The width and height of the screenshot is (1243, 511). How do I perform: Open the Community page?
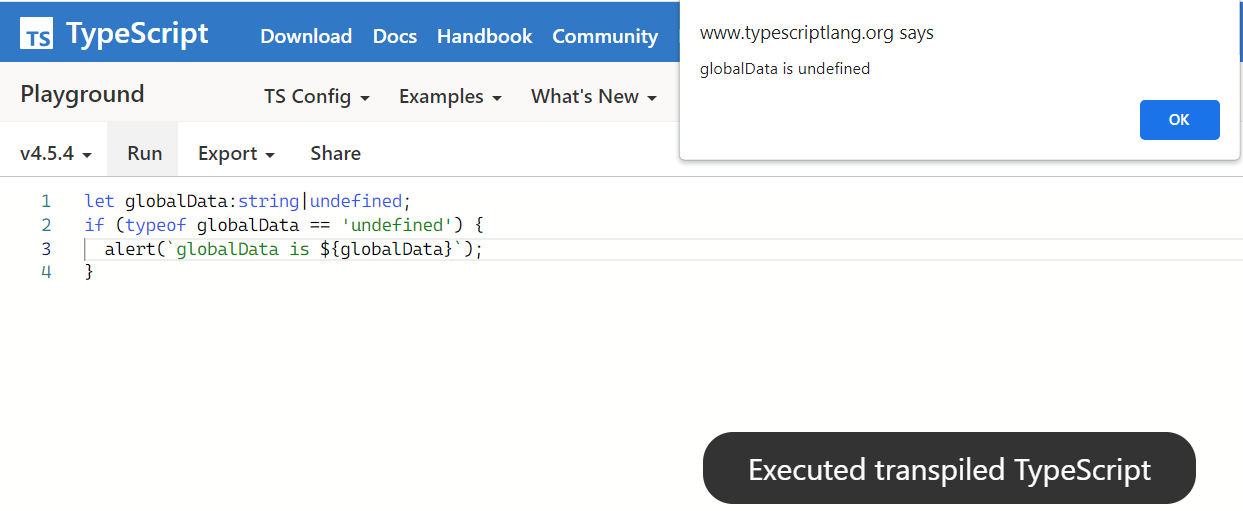(605, 36)
